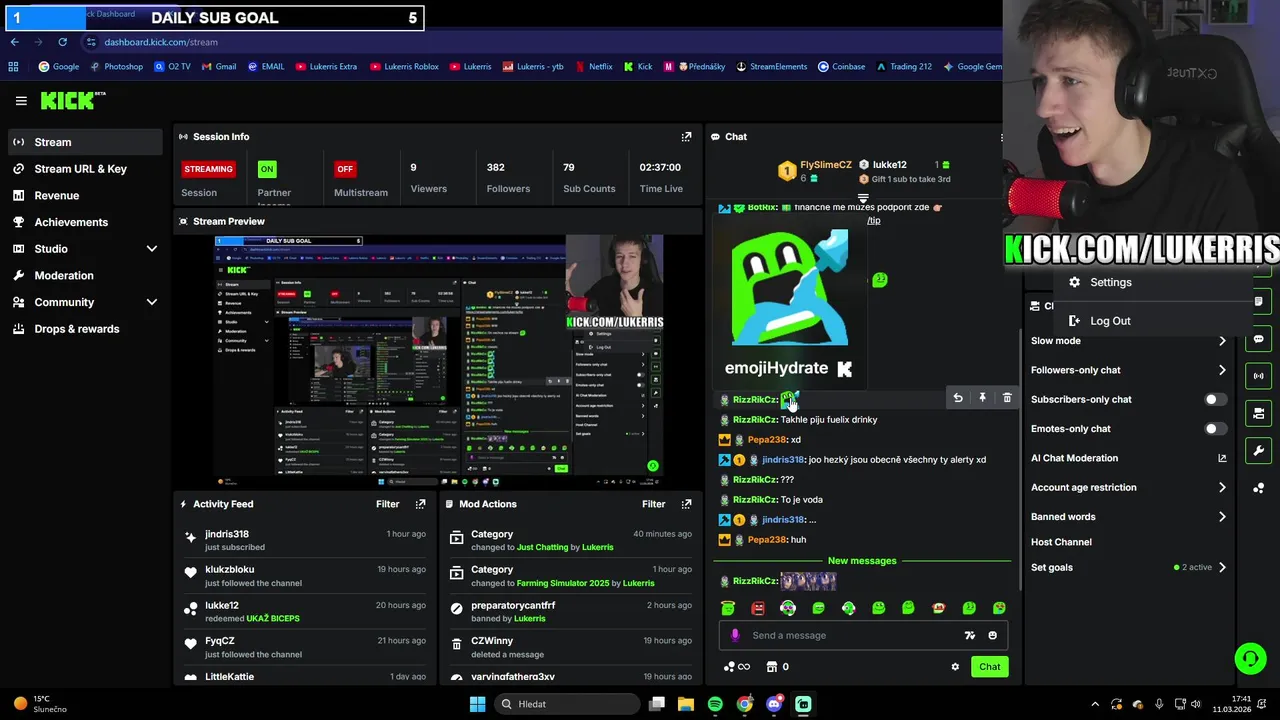This screenshot has width=1280, height=720.
Task: Open the UKAŽ BICEPS reward link
Action: (273, 618)
